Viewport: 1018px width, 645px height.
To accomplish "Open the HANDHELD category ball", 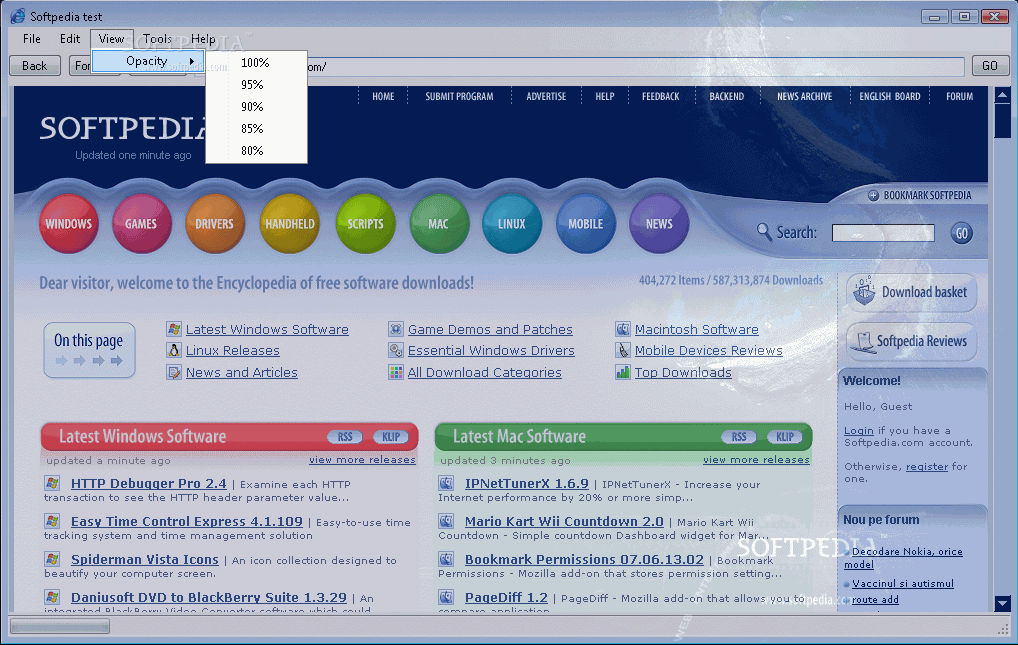I will 290,223.
